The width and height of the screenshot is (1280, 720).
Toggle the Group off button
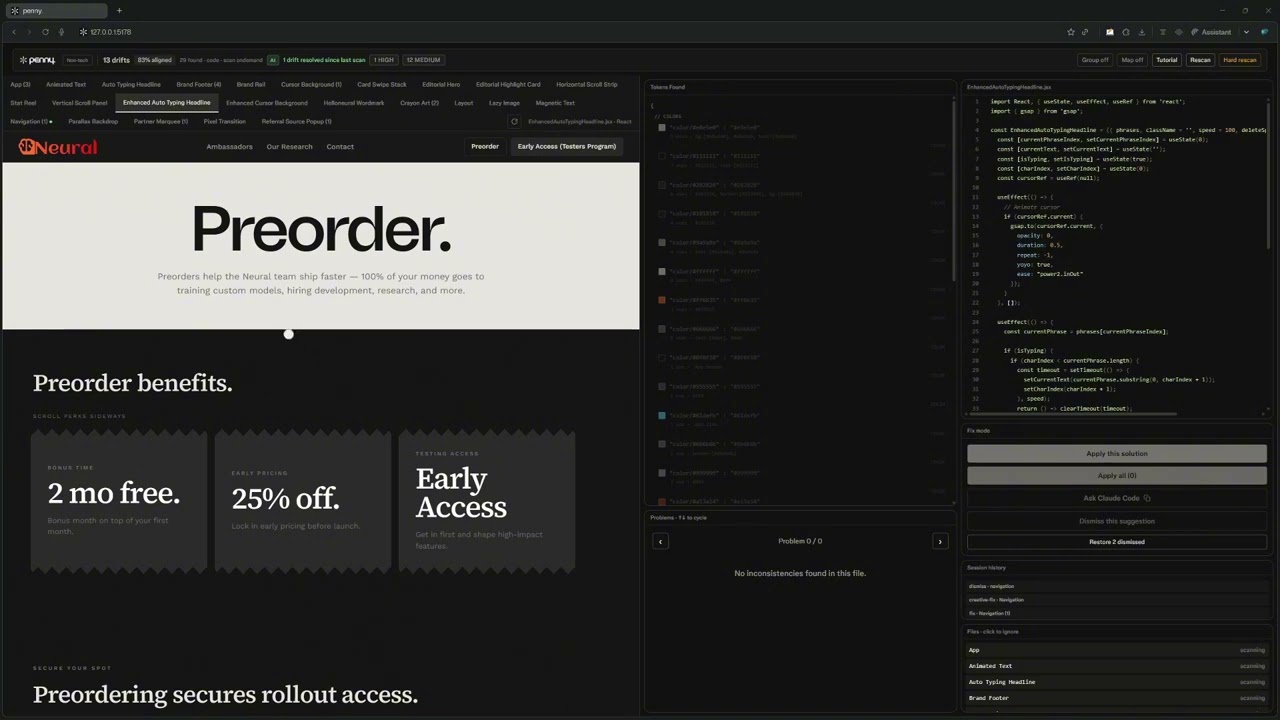click(x=1095, y=60)
